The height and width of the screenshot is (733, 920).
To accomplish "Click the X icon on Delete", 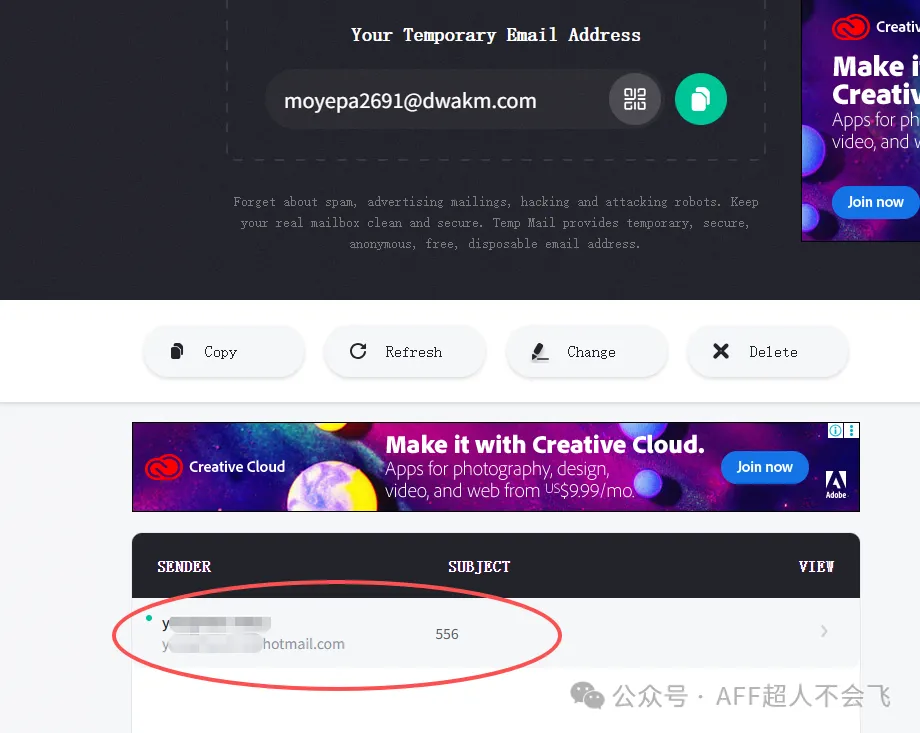I will click(721, 352).
